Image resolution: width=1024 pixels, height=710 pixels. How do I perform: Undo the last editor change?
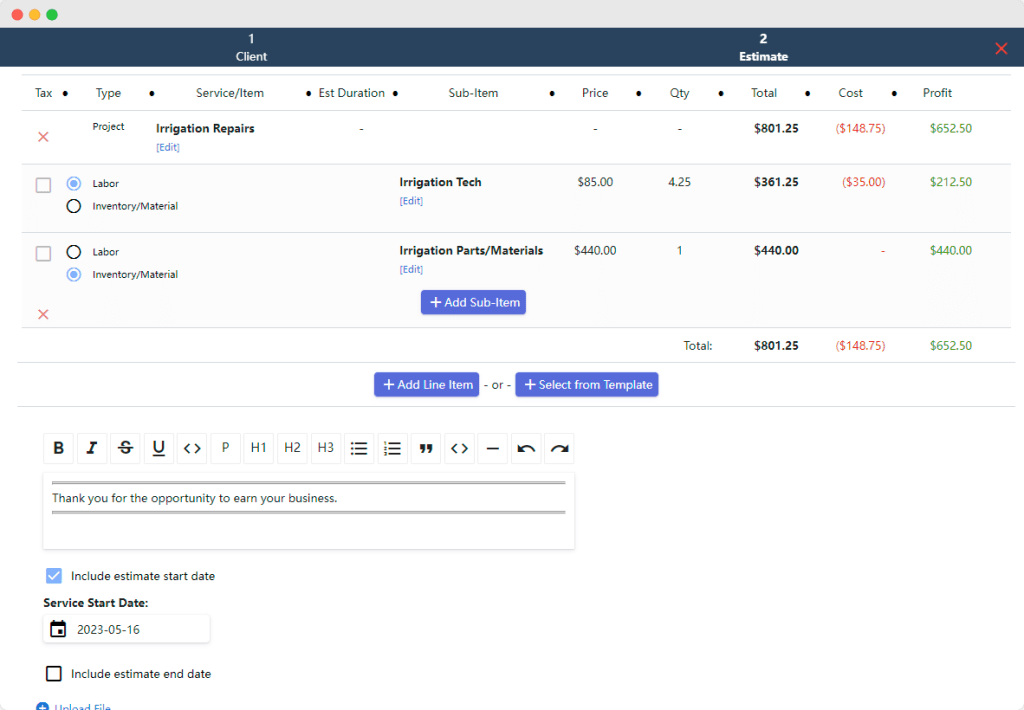pos(526,448)
